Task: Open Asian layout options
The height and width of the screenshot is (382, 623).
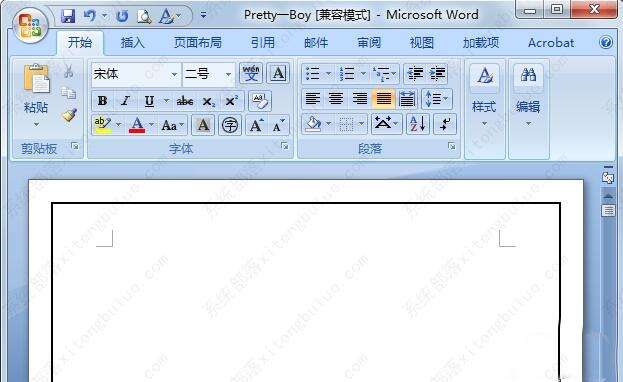Action: coord(386,124)
